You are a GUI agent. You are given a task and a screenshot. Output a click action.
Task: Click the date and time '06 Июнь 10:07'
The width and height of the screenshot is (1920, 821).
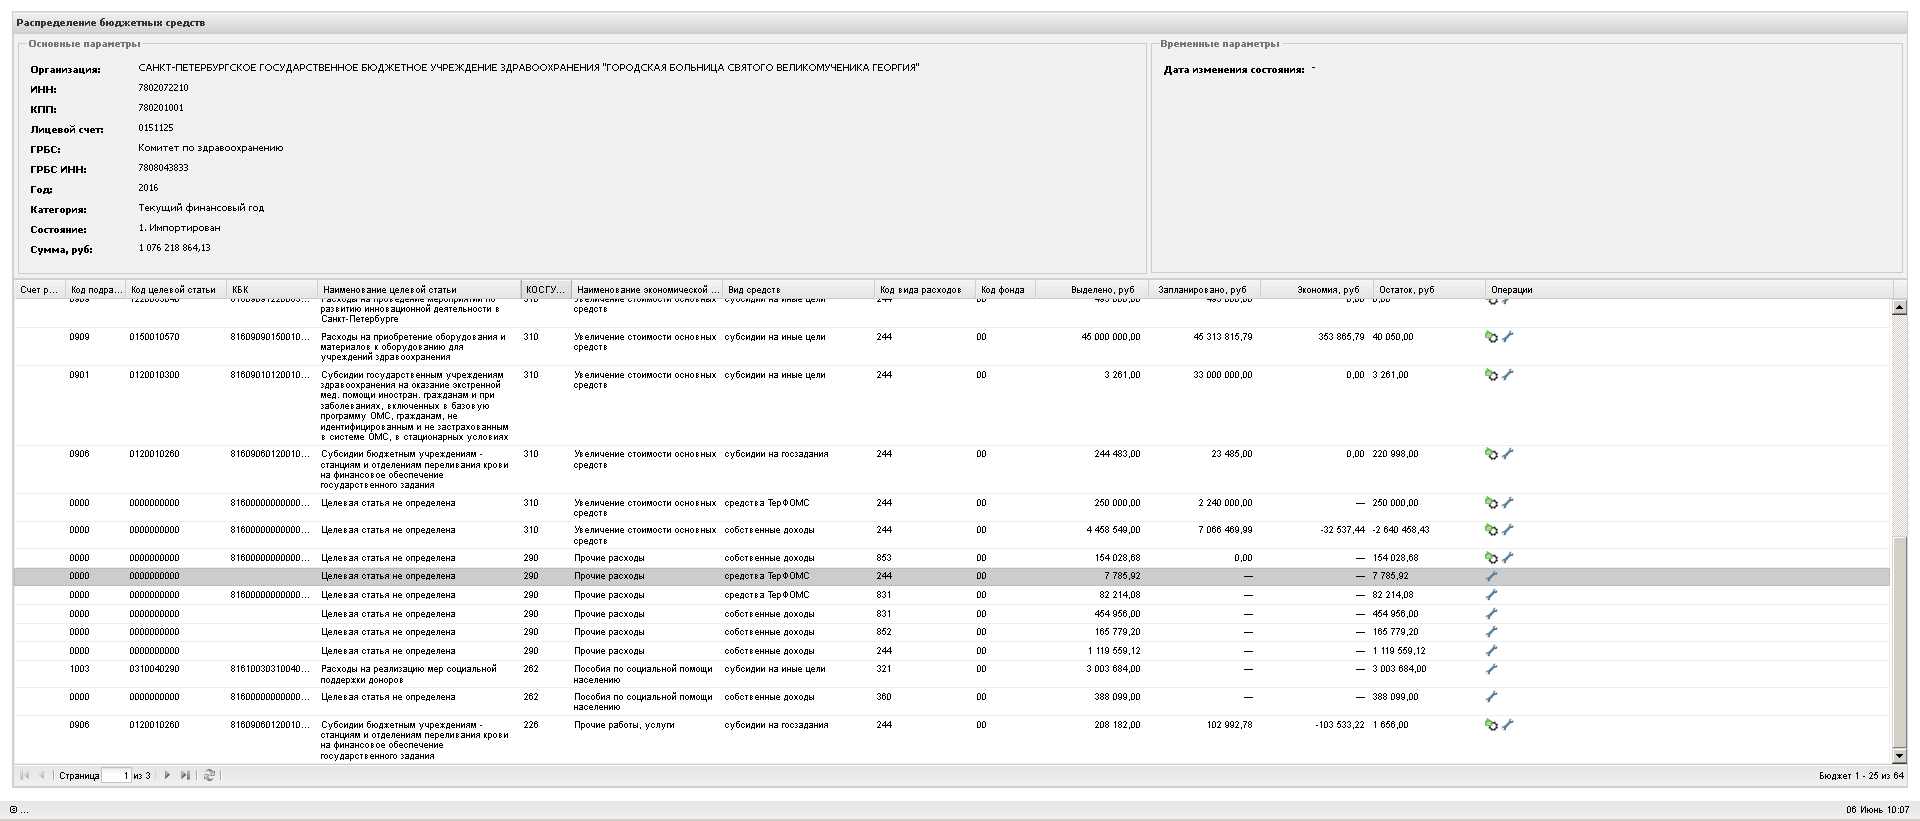[x=1877, y=810]
